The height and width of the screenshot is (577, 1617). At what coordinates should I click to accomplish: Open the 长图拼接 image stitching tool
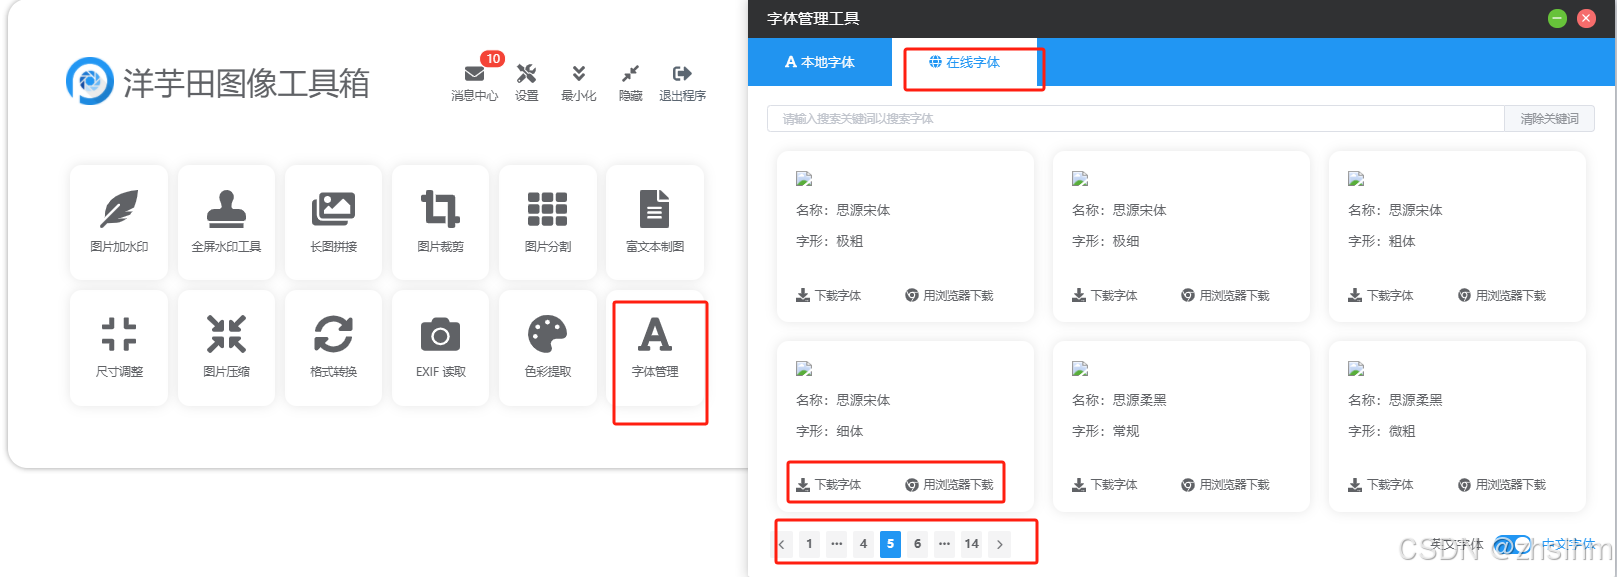pos(333,222)
